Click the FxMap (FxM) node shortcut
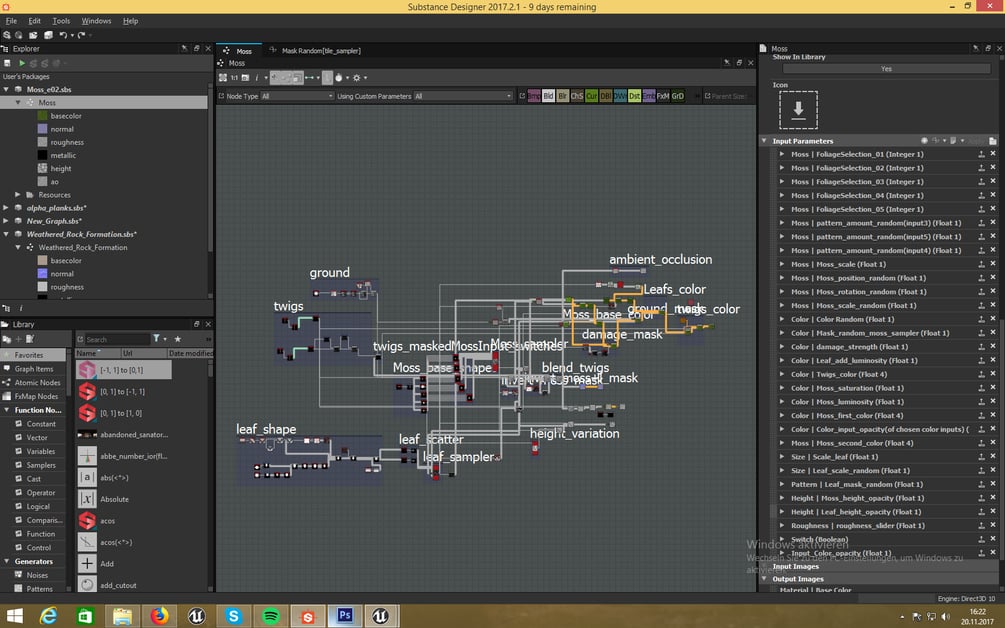 (663, 96)
